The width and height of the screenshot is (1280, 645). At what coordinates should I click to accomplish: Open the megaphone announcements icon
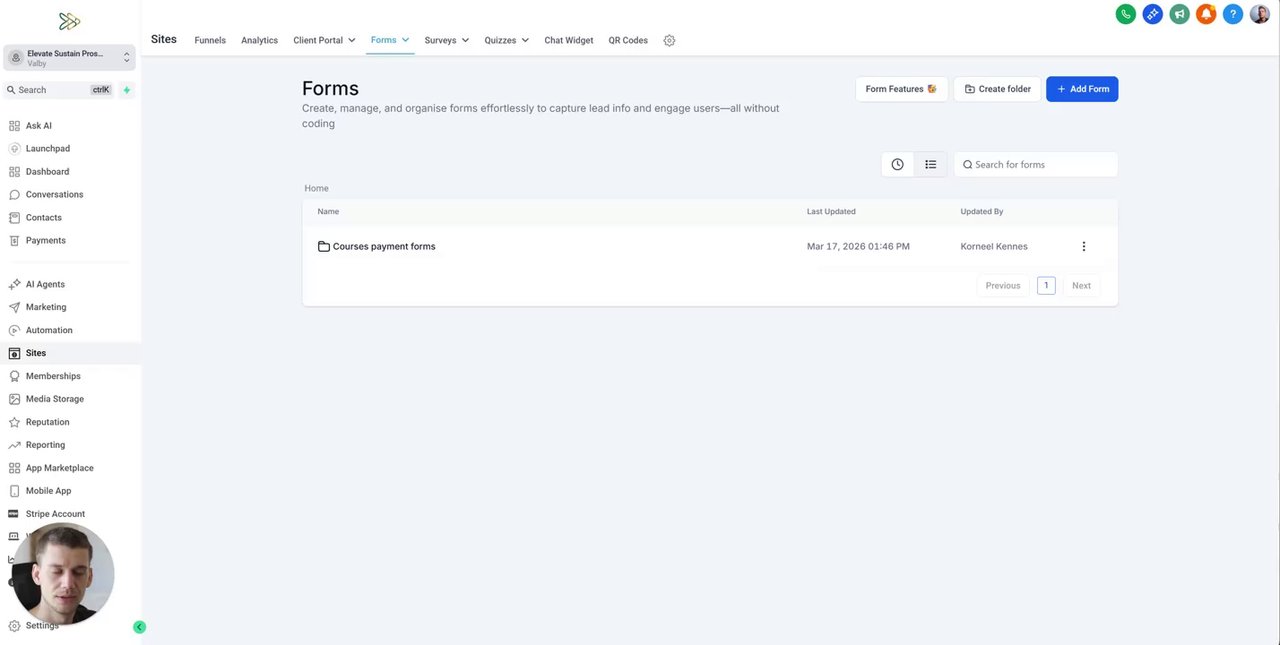1180,14
